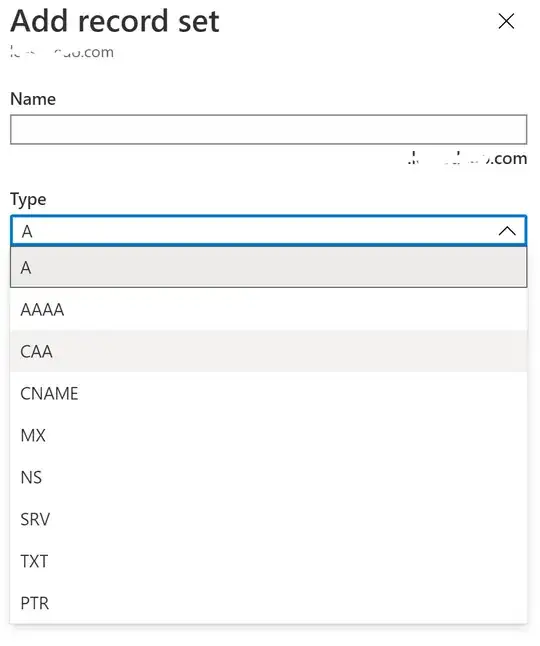Click the Add record set heading

pyautogui.click(x=115, y=21)
